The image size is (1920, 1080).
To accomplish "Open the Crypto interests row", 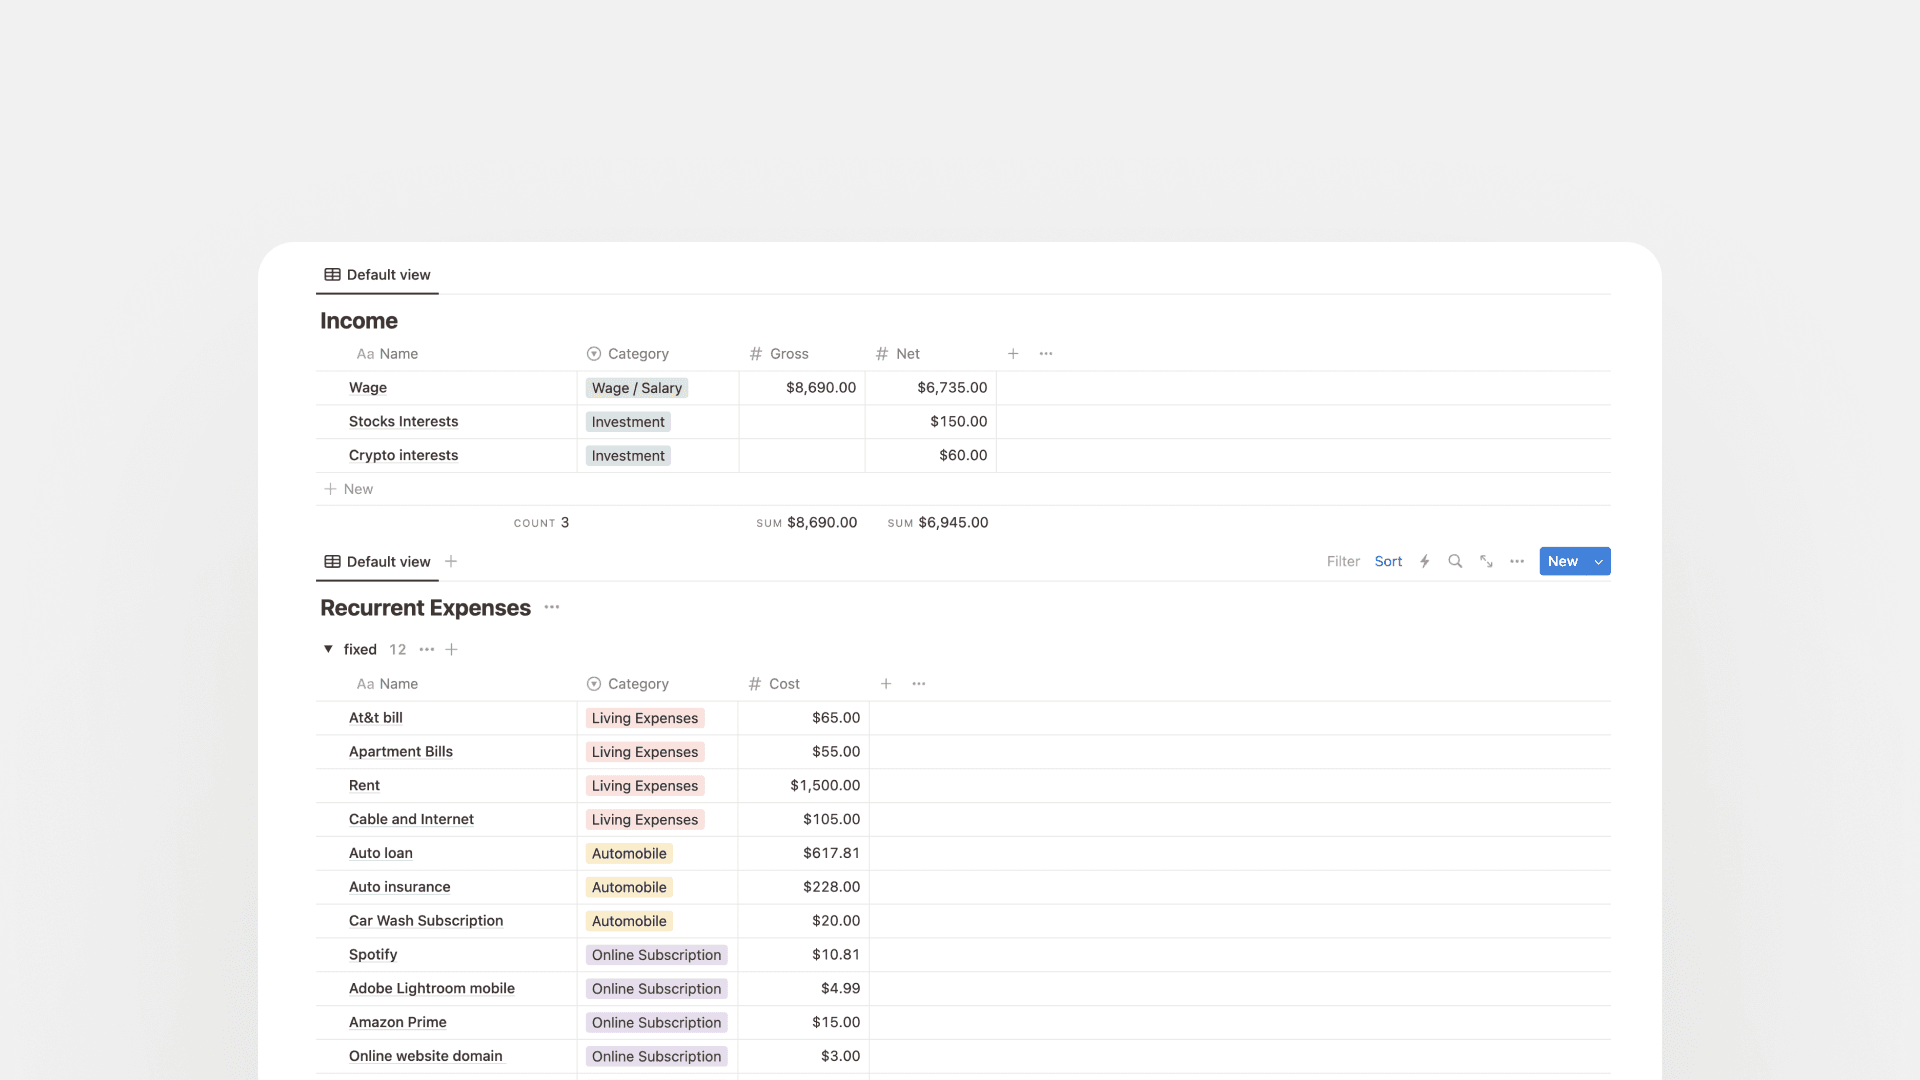I will click(403, 456).
